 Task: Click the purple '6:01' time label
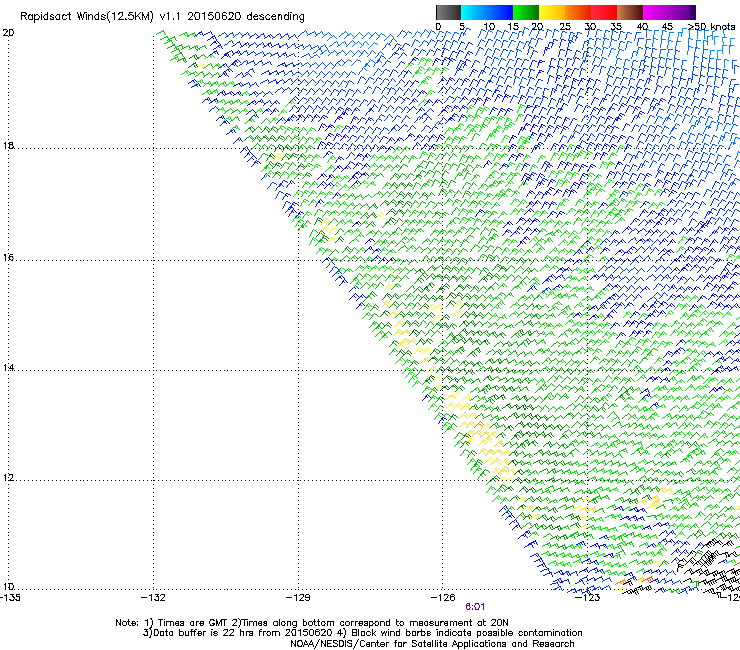pos(475,607)
